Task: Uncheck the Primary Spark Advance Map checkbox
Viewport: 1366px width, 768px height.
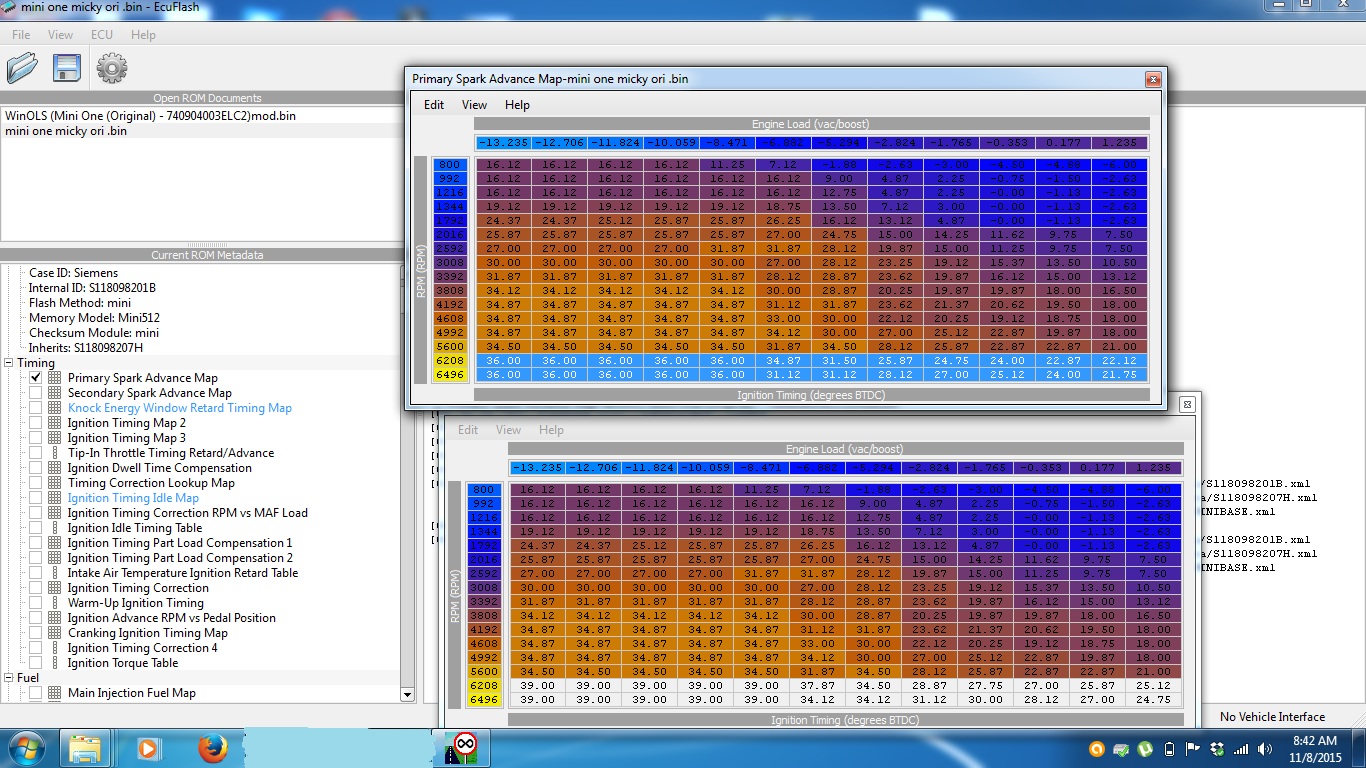Action: (x=36, y=378)
